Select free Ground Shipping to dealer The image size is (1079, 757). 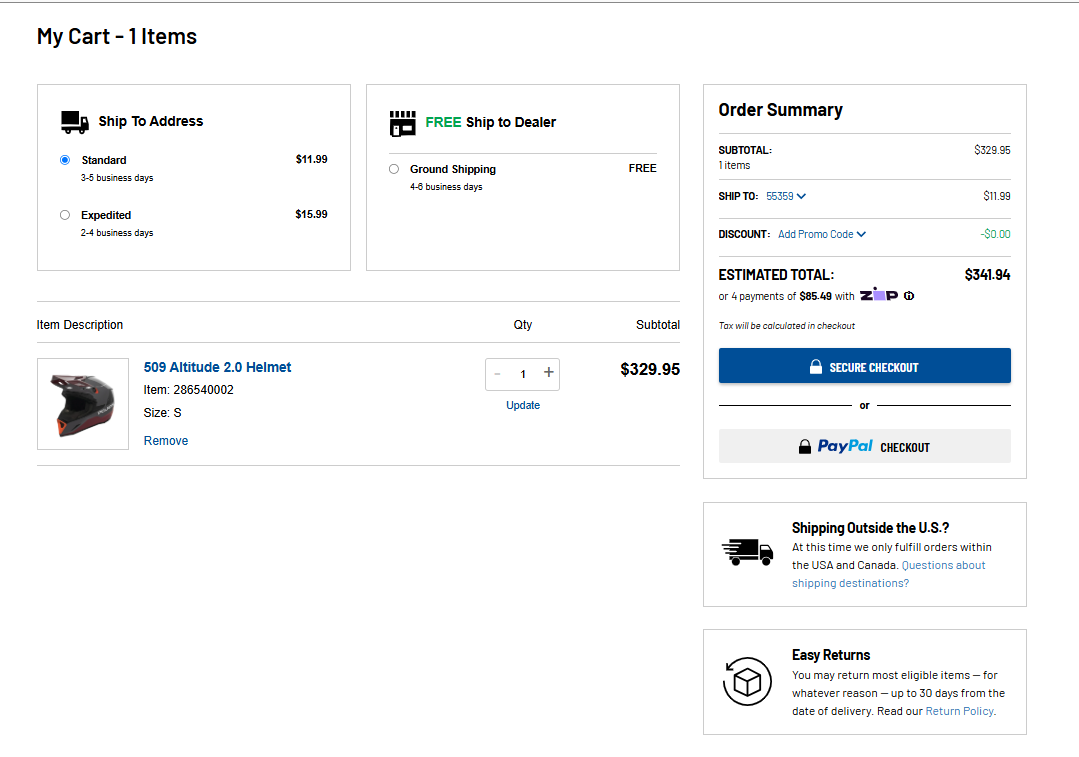point(394,169)
